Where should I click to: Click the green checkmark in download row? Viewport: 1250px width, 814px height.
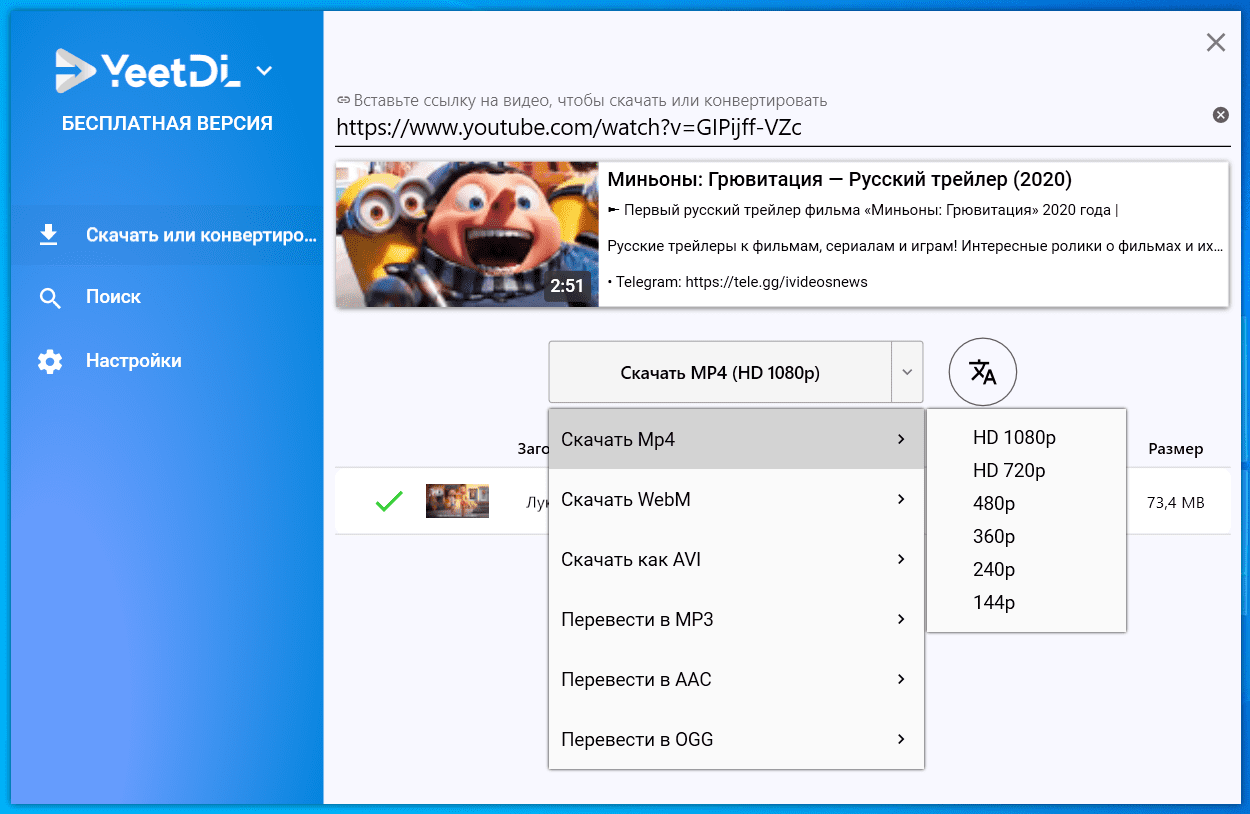389,501
